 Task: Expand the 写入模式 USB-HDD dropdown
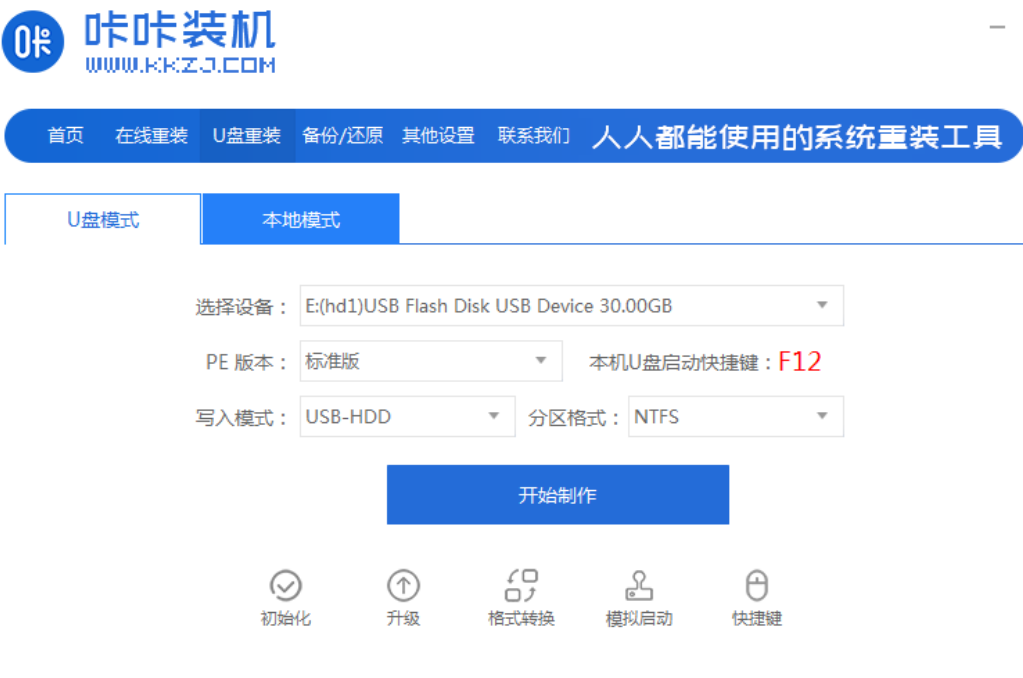coord(407,416)
